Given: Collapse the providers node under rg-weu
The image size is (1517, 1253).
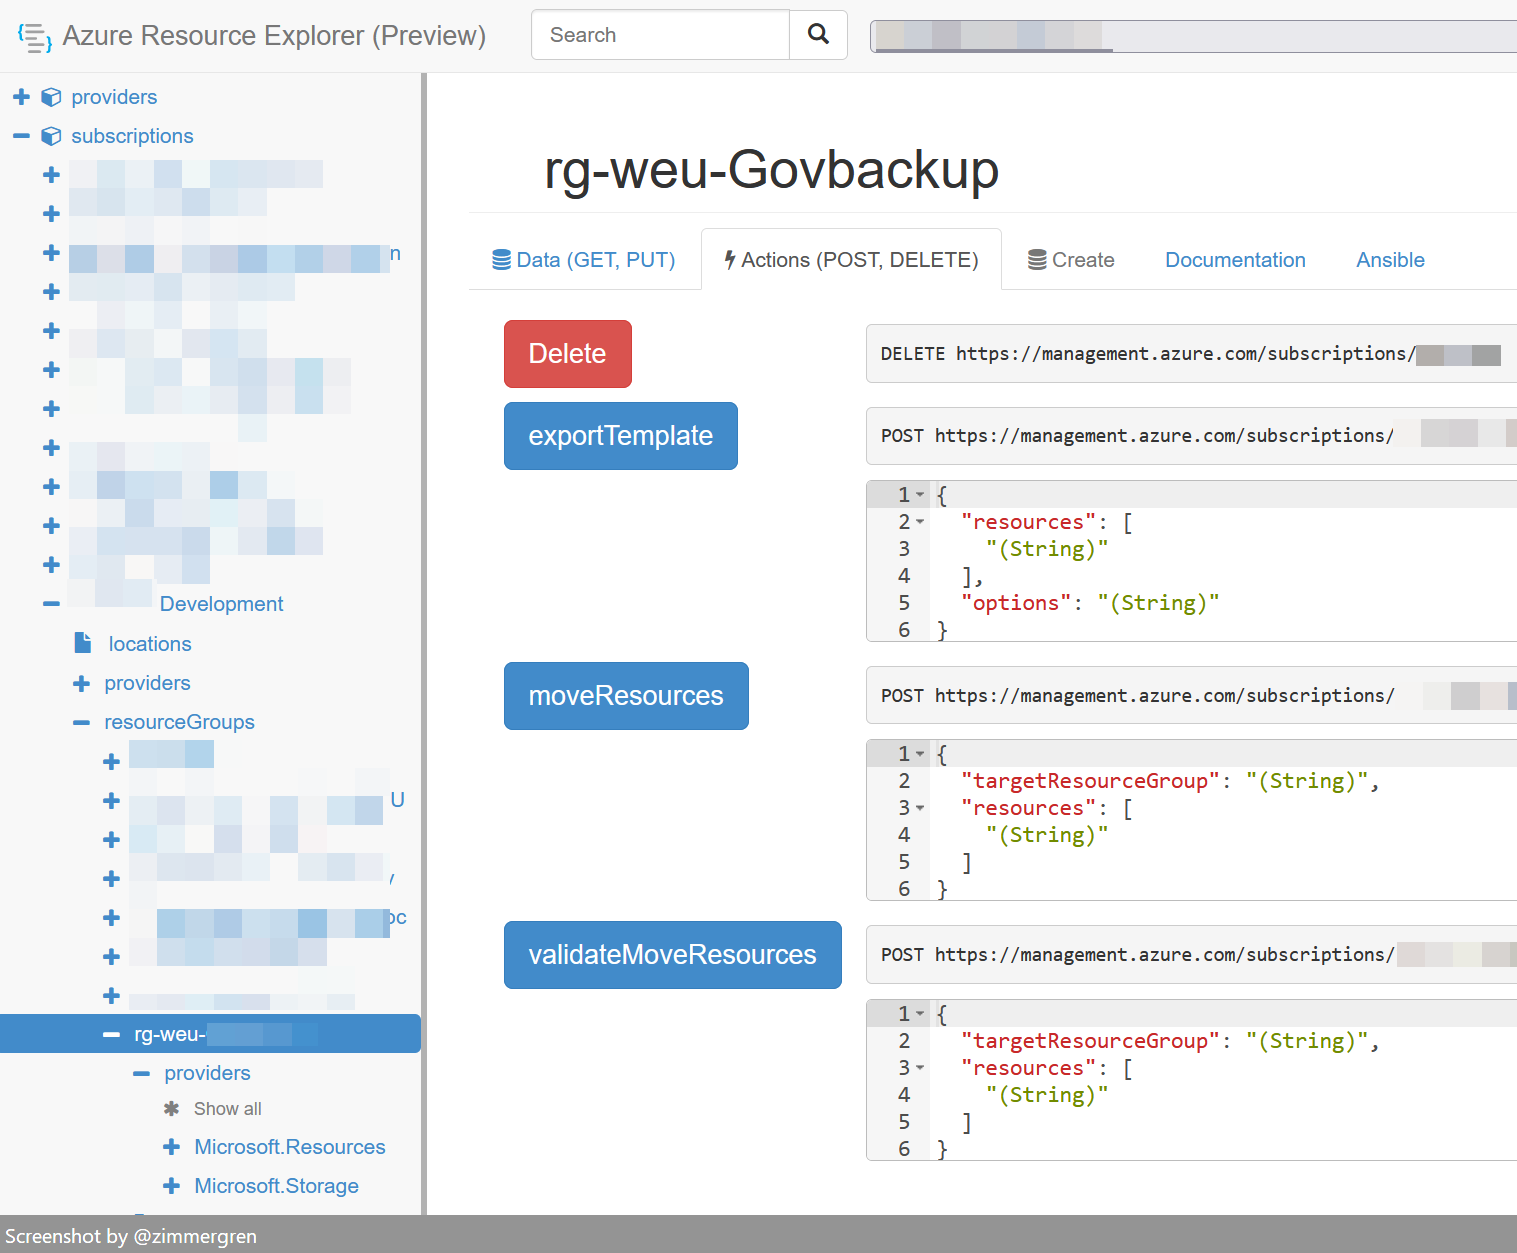Looking at the screenshot, I should tap(140, 1072).
